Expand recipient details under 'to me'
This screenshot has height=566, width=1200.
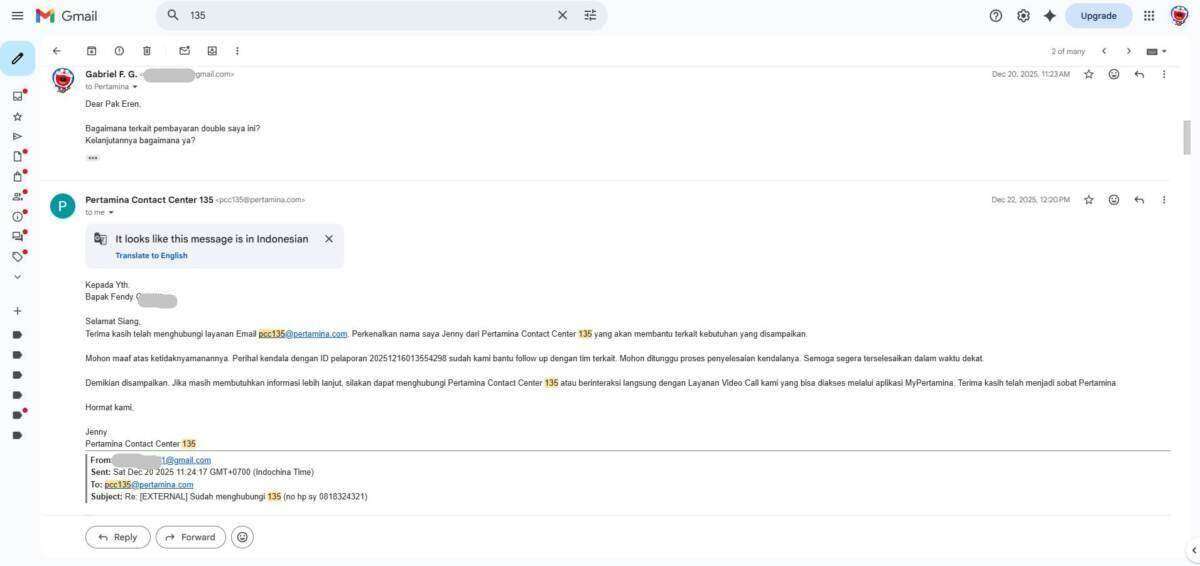(x=111, y=213)
